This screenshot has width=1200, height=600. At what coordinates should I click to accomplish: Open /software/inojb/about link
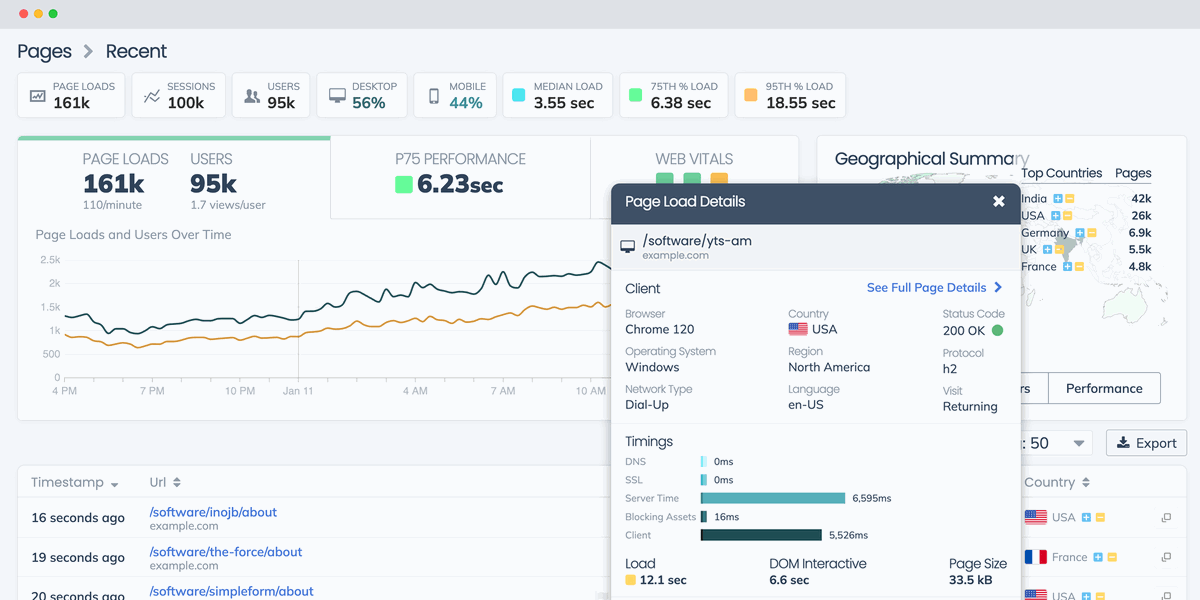213,512
